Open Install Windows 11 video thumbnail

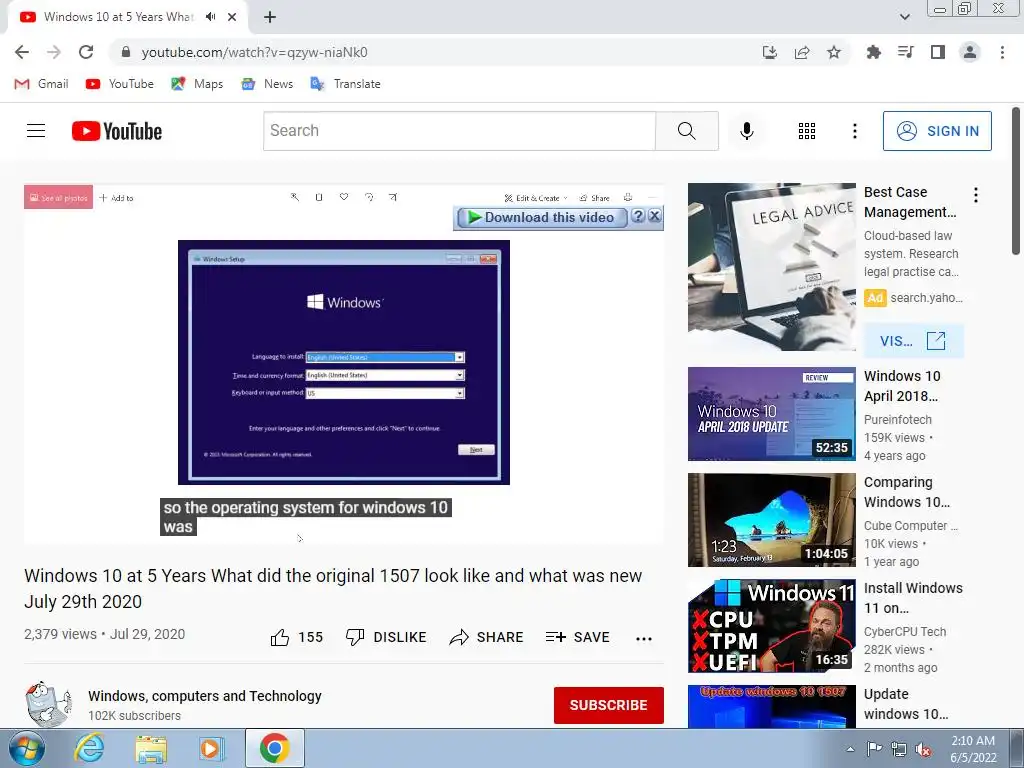point(771,626)
